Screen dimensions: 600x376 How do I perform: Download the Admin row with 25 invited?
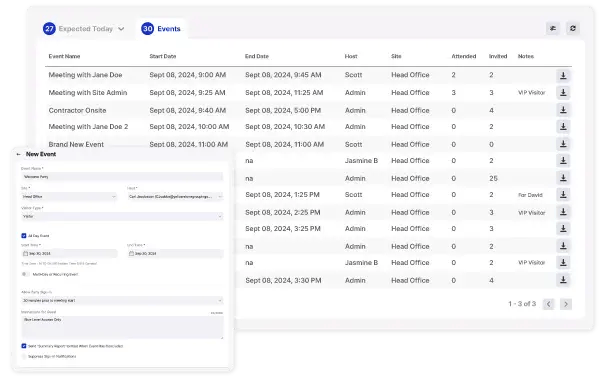coord(563,178)
